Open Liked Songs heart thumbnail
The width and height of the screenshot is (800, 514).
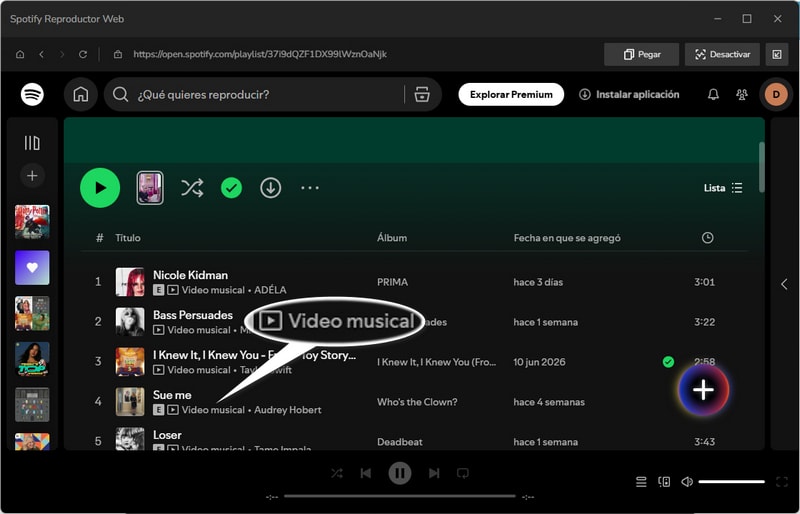tap(32, 267)
